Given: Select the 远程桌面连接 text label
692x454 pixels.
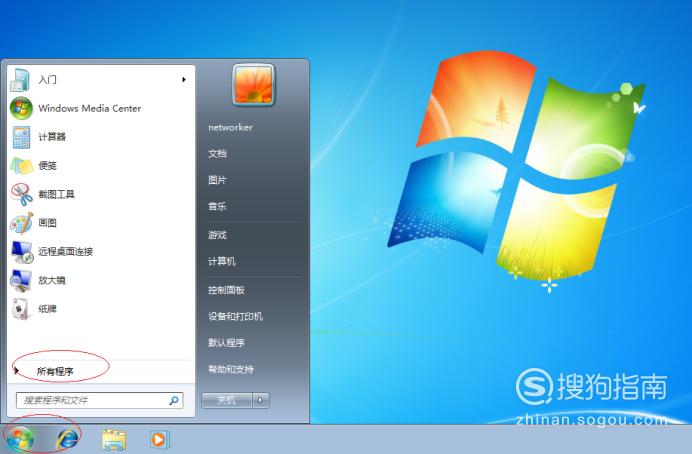Looking at the screenshot, I should tap(65, 251).
